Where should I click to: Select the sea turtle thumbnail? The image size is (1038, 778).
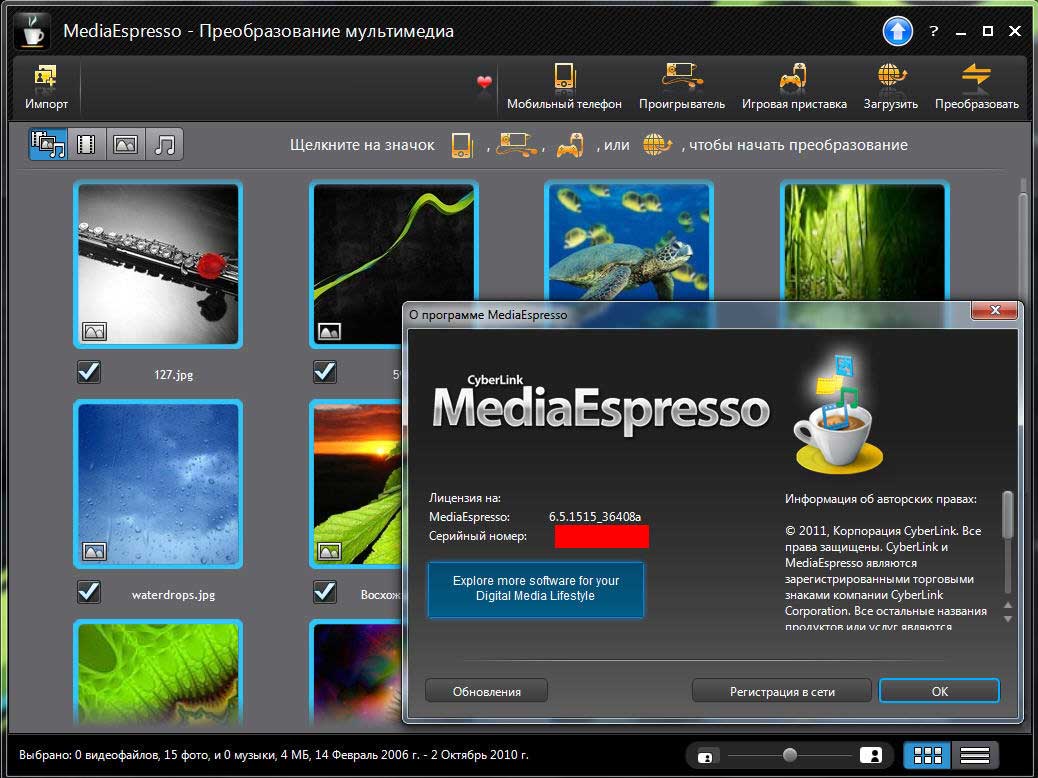click(x=629, y=242)
